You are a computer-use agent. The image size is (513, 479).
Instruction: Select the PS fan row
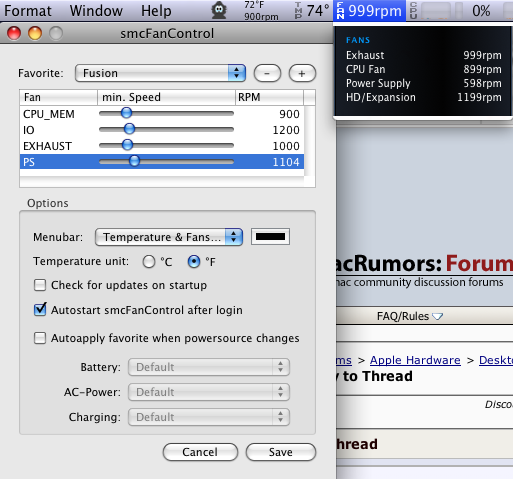[x=162, y=162]
